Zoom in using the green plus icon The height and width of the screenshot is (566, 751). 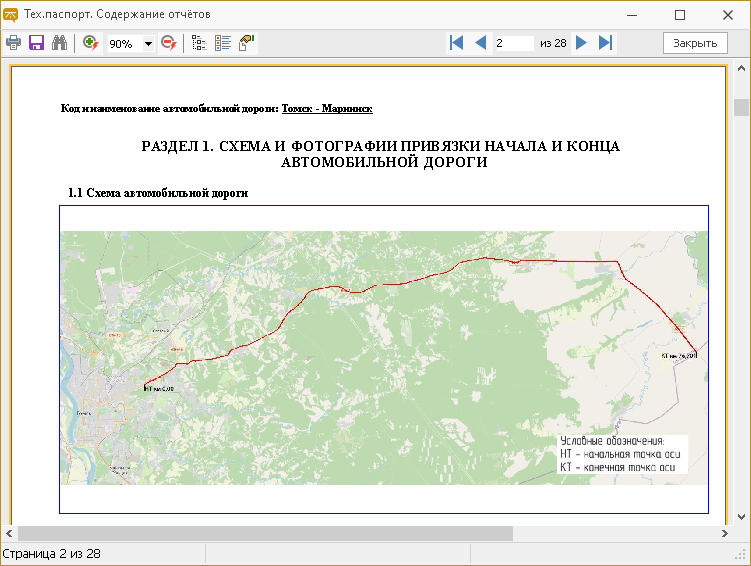pos(91,43)
